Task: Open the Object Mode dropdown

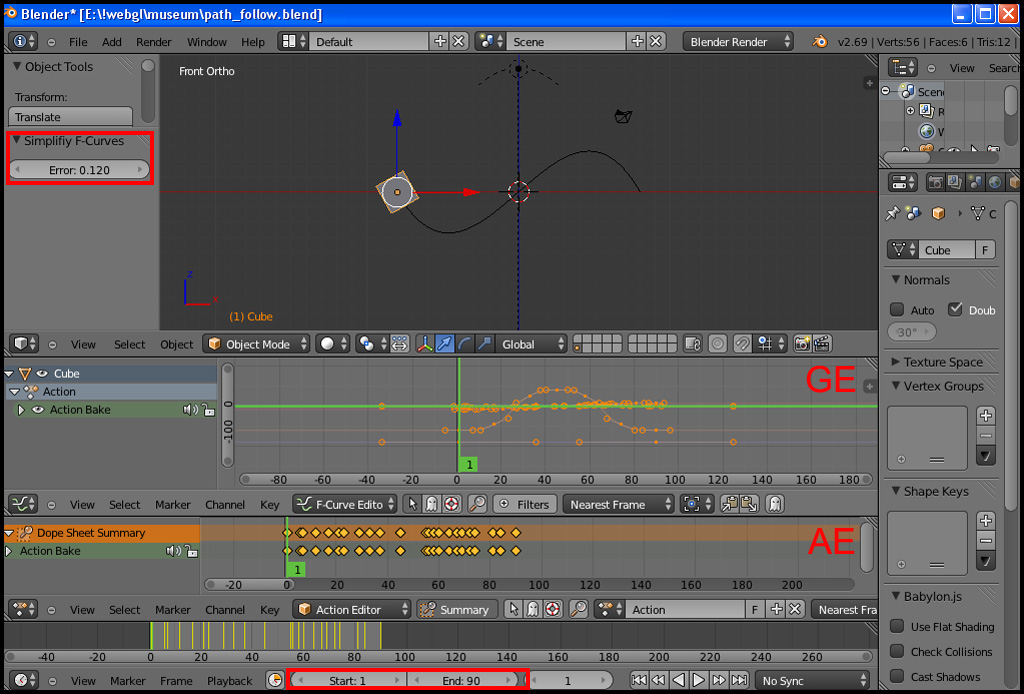Action: coord(257,343)
